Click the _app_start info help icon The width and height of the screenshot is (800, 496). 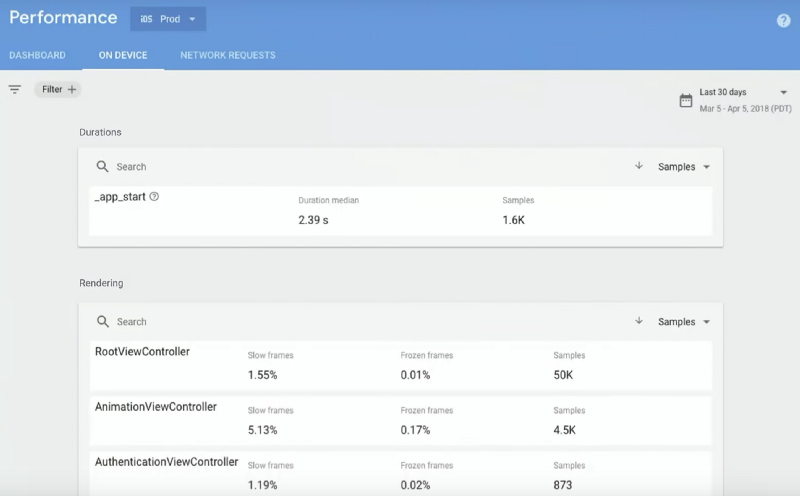(154, 197)
